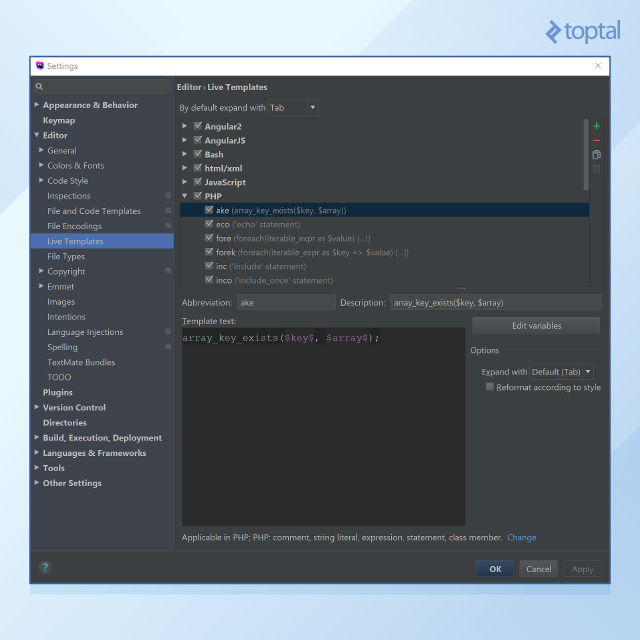Click project-level icon beside Copyright
The image size is (640, 640).
point(168,271)
